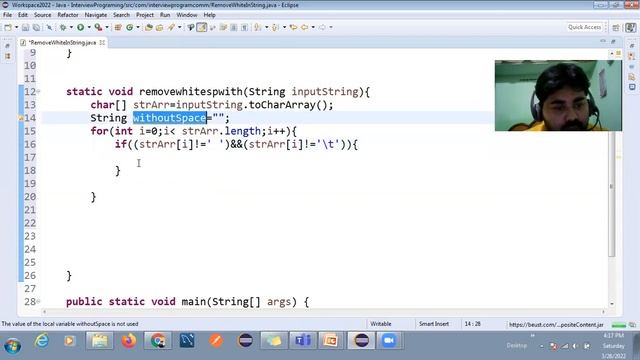Open the Refactor menu

68,15
